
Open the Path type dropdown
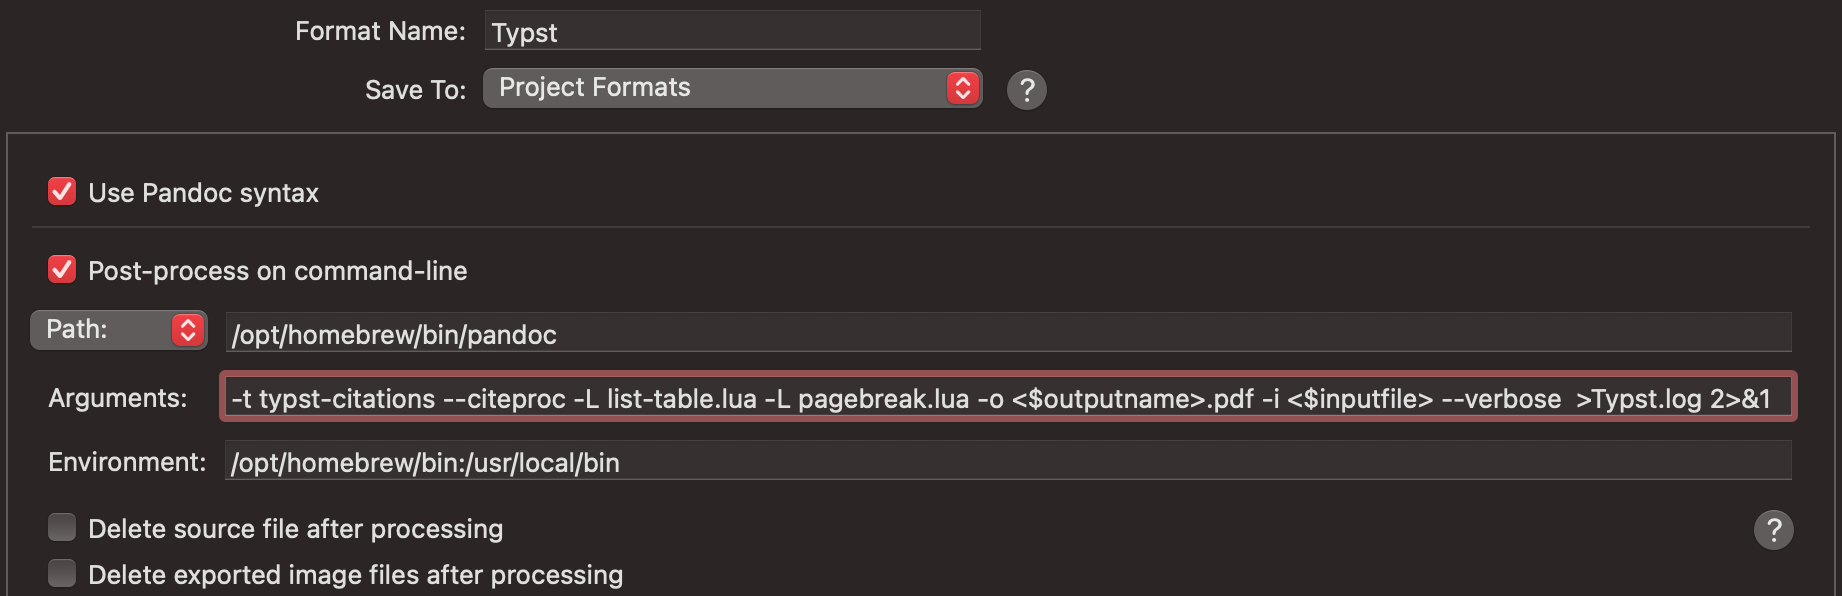(x=119, y=330)
